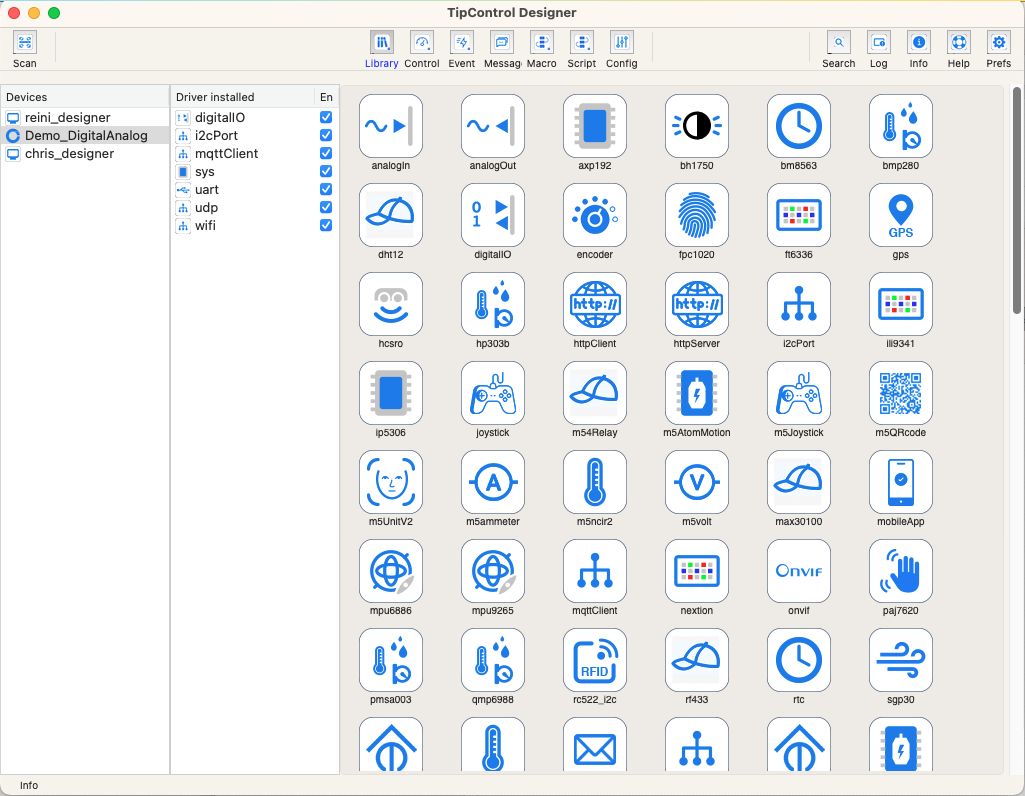Click the analogIn driver icon

coord(391,127)
